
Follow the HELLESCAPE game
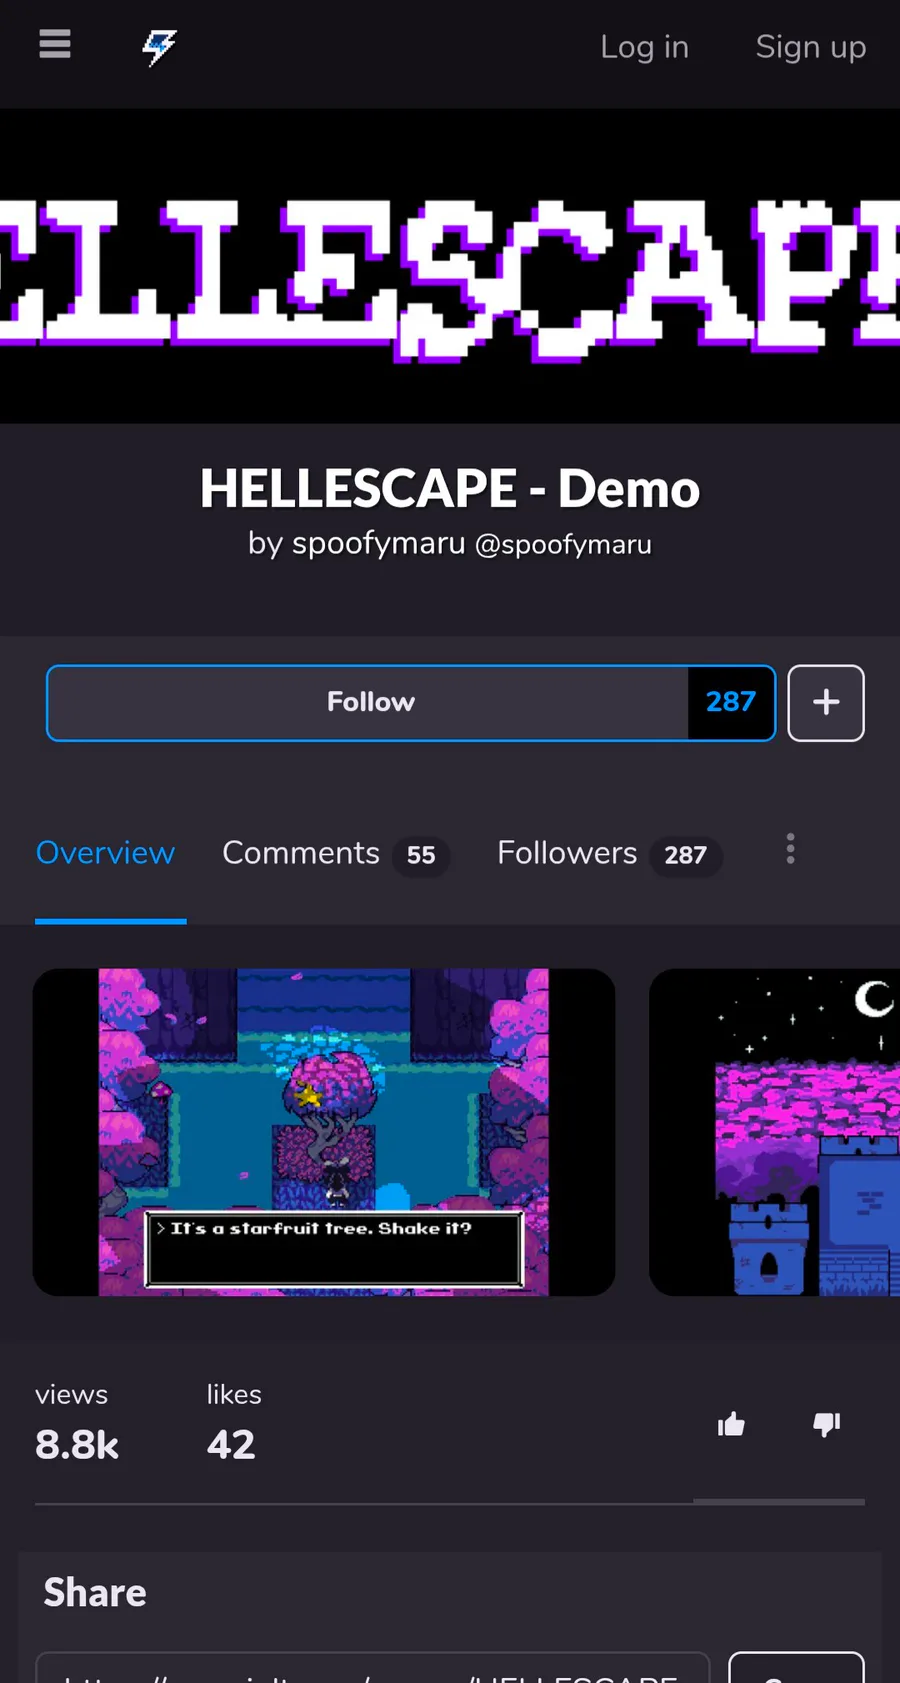[x=369, y=703]
